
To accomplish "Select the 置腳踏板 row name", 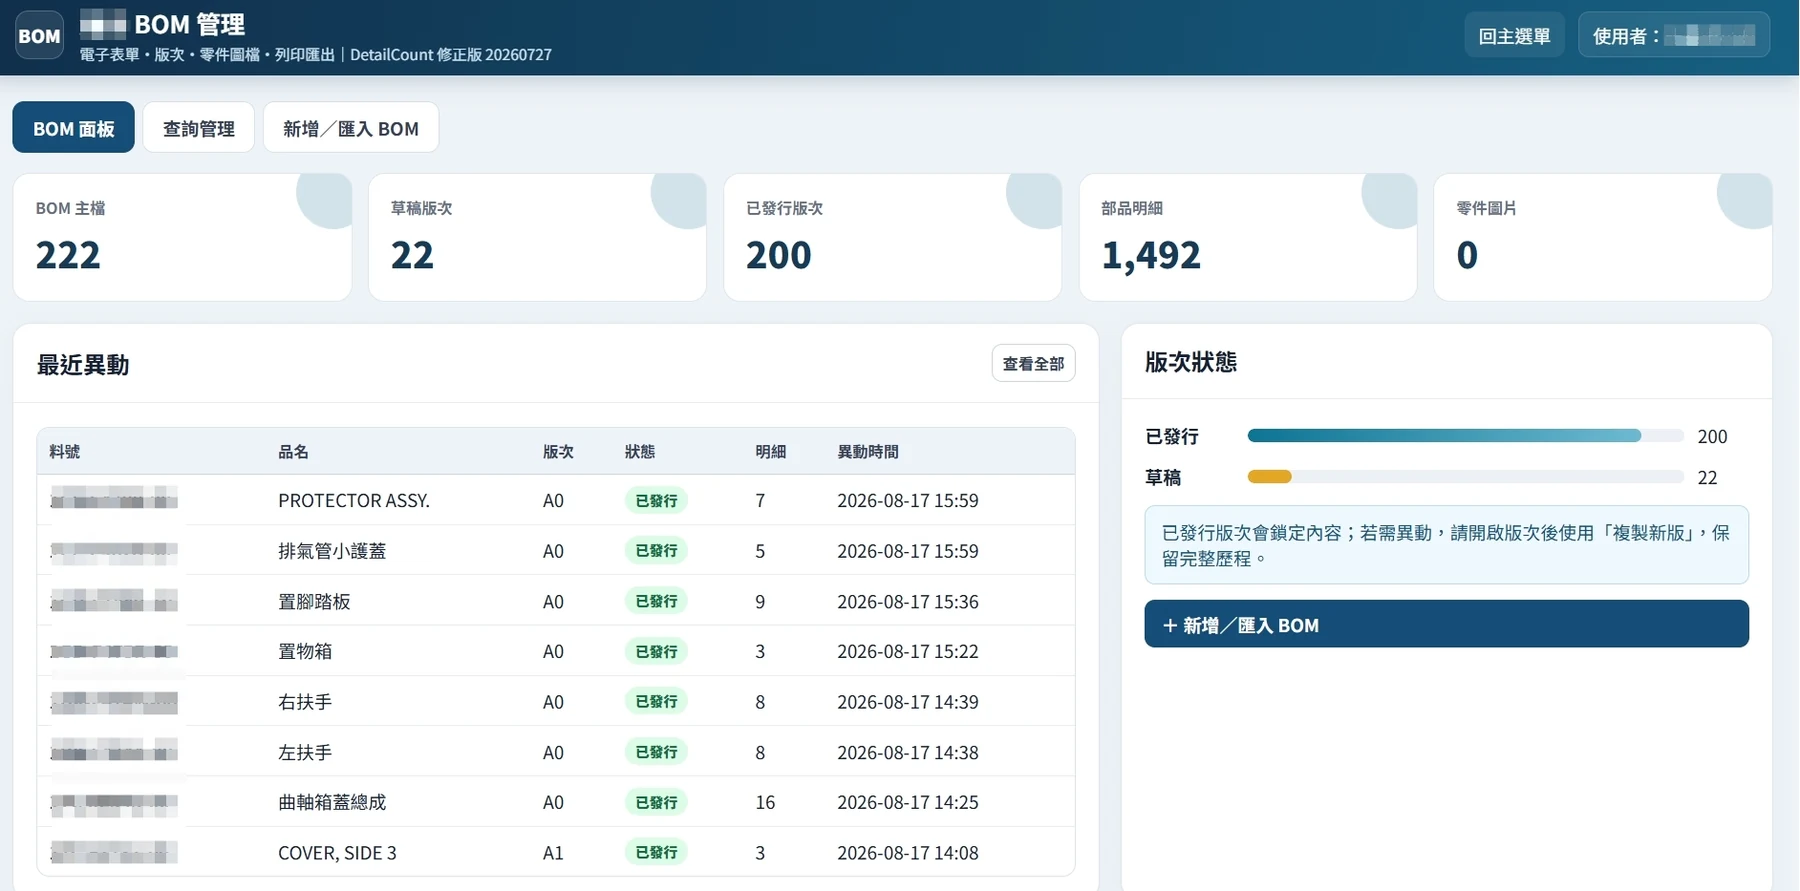I will pos(314,602).
